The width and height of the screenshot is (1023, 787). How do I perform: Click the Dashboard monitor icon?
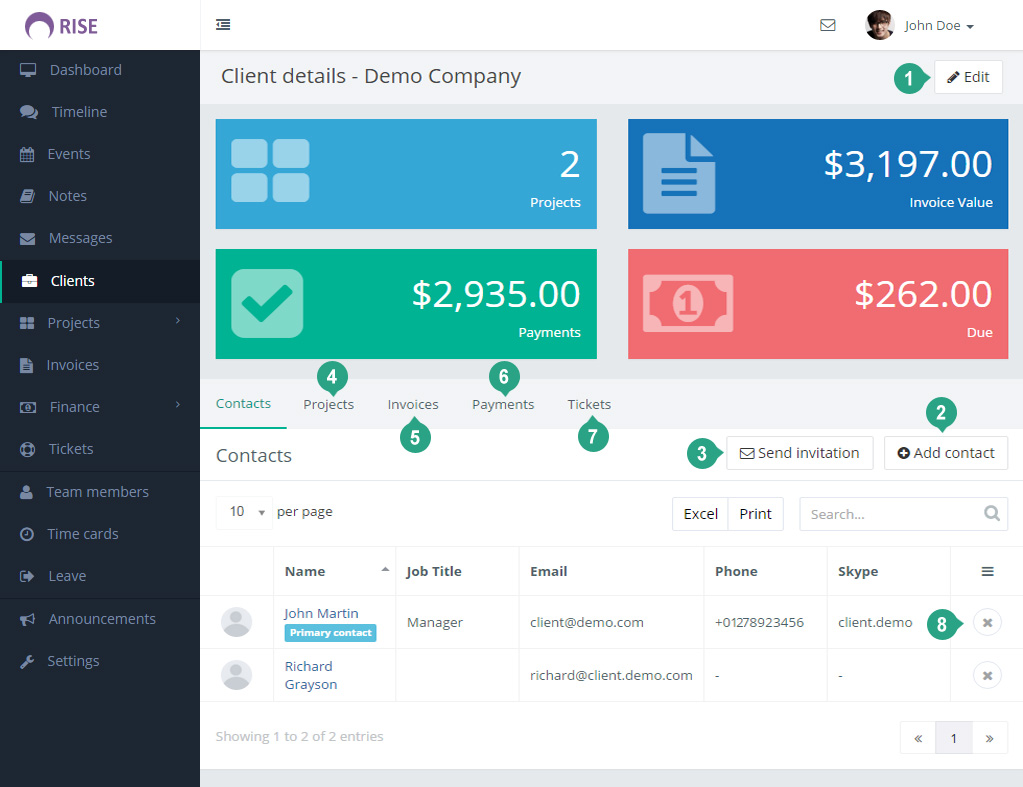(x=27, y=70)
